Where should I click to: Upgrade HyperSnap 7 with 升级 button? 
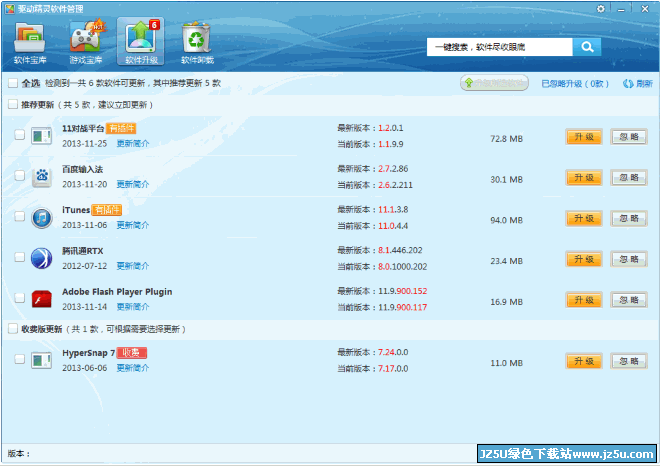(584, 361)
